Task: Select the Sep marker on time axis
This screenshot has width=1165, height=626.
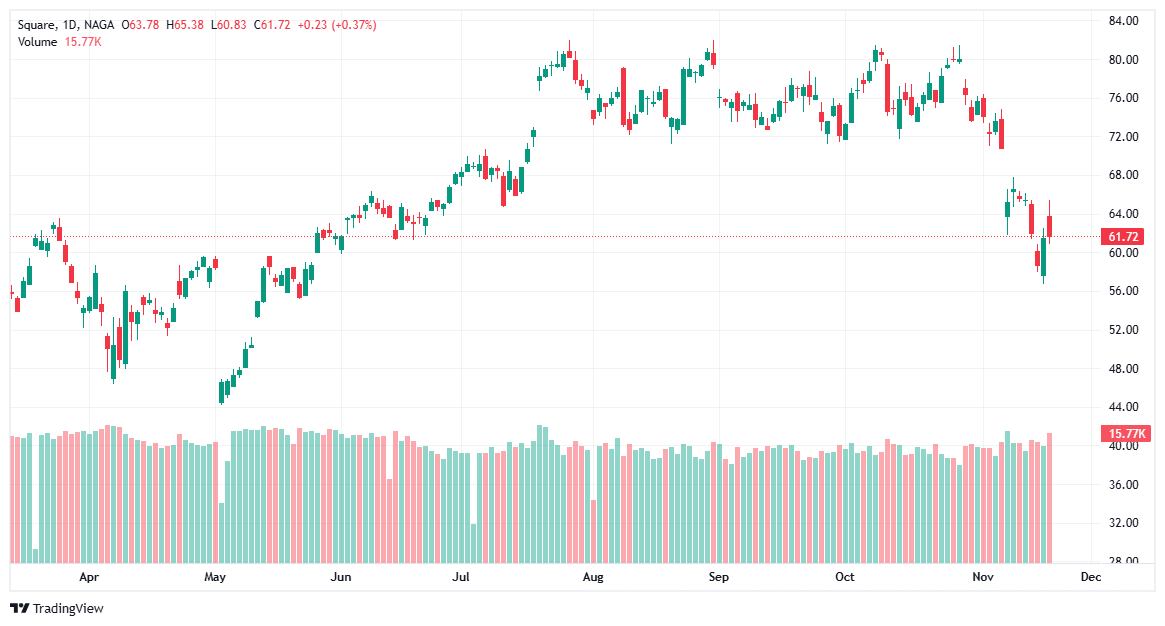Action: 717,577
